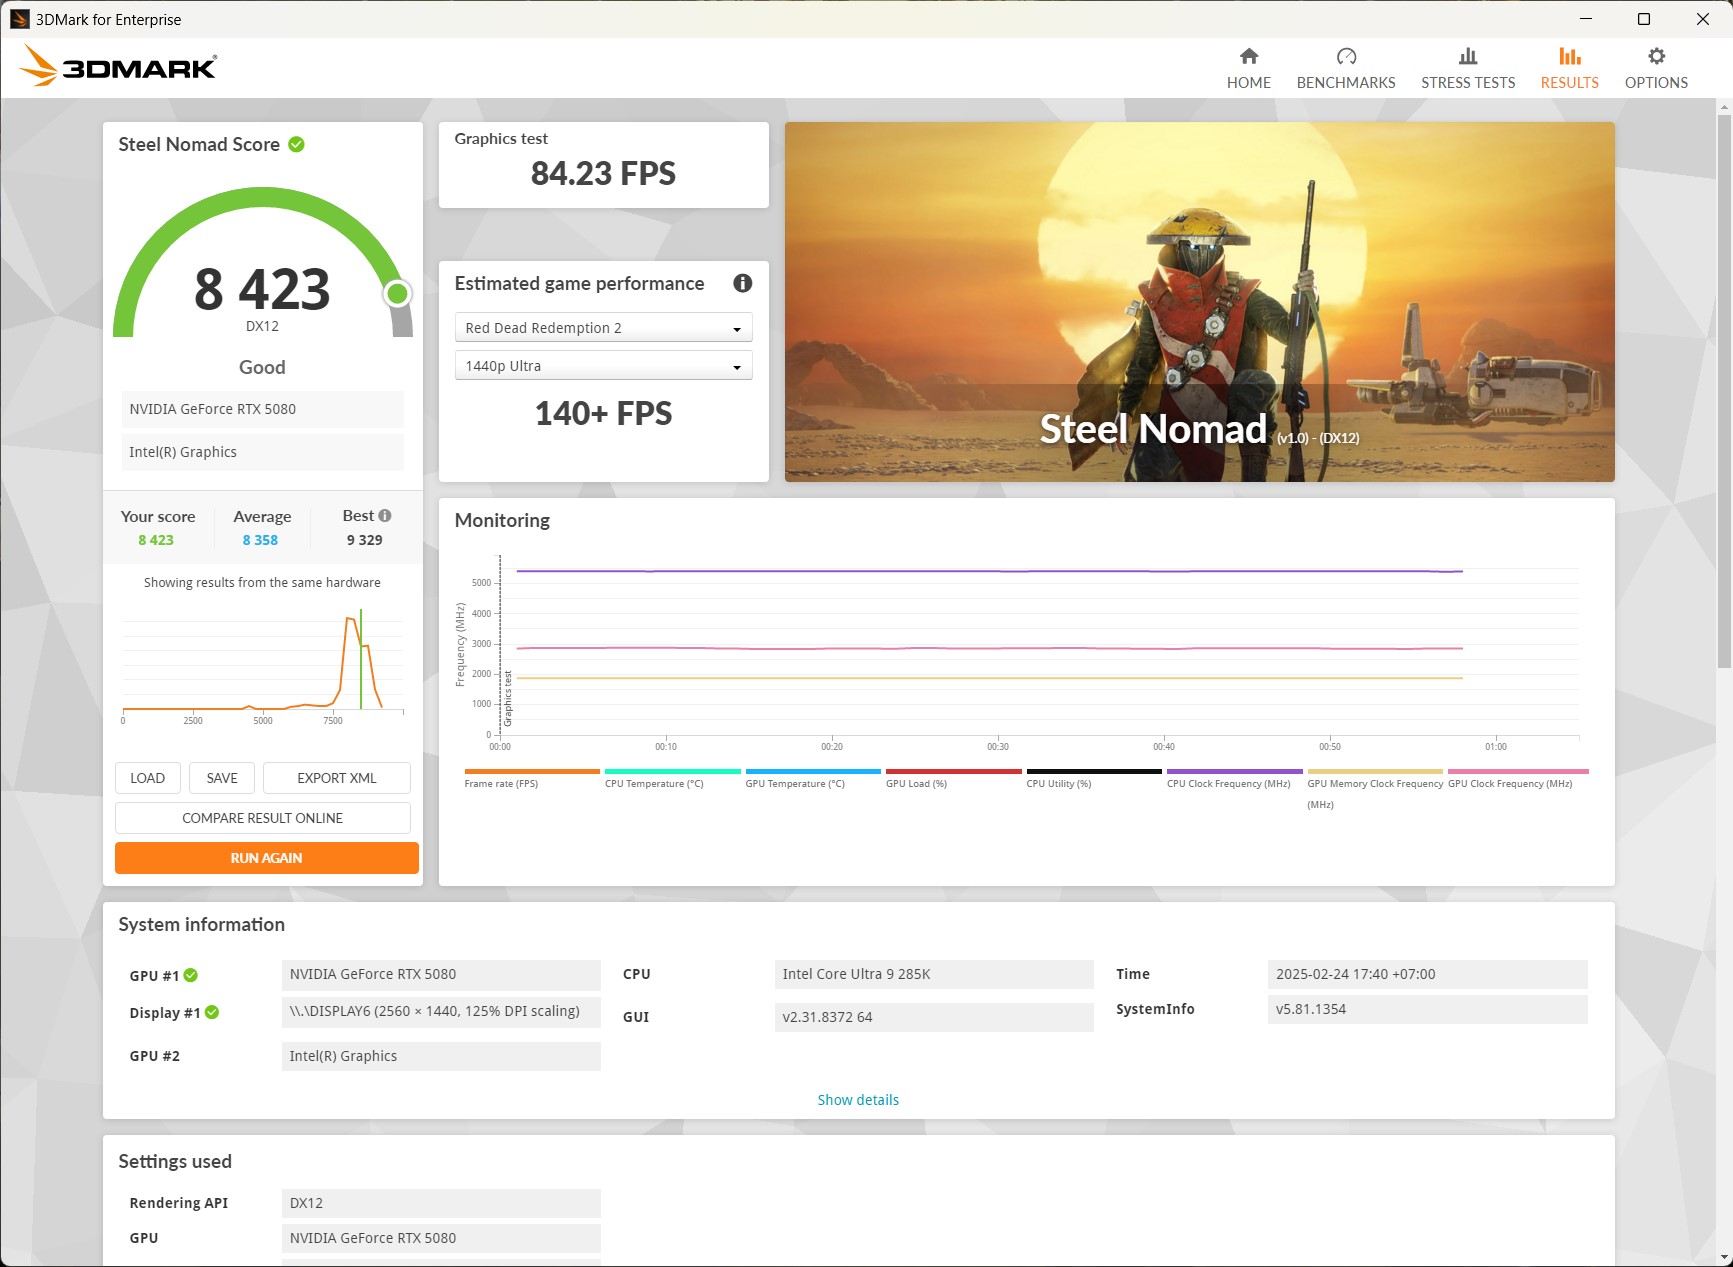
Task: Click the Estimated game performance info icon
Action: pos(742,283)
